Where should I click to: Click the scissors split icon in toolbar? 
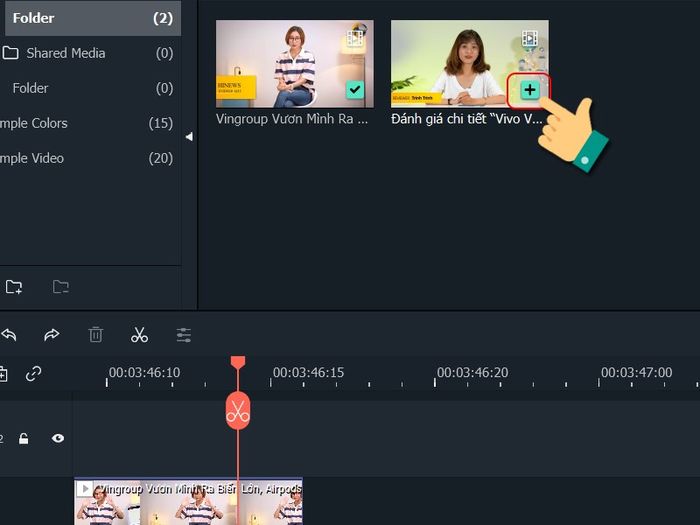coord(139,334)
